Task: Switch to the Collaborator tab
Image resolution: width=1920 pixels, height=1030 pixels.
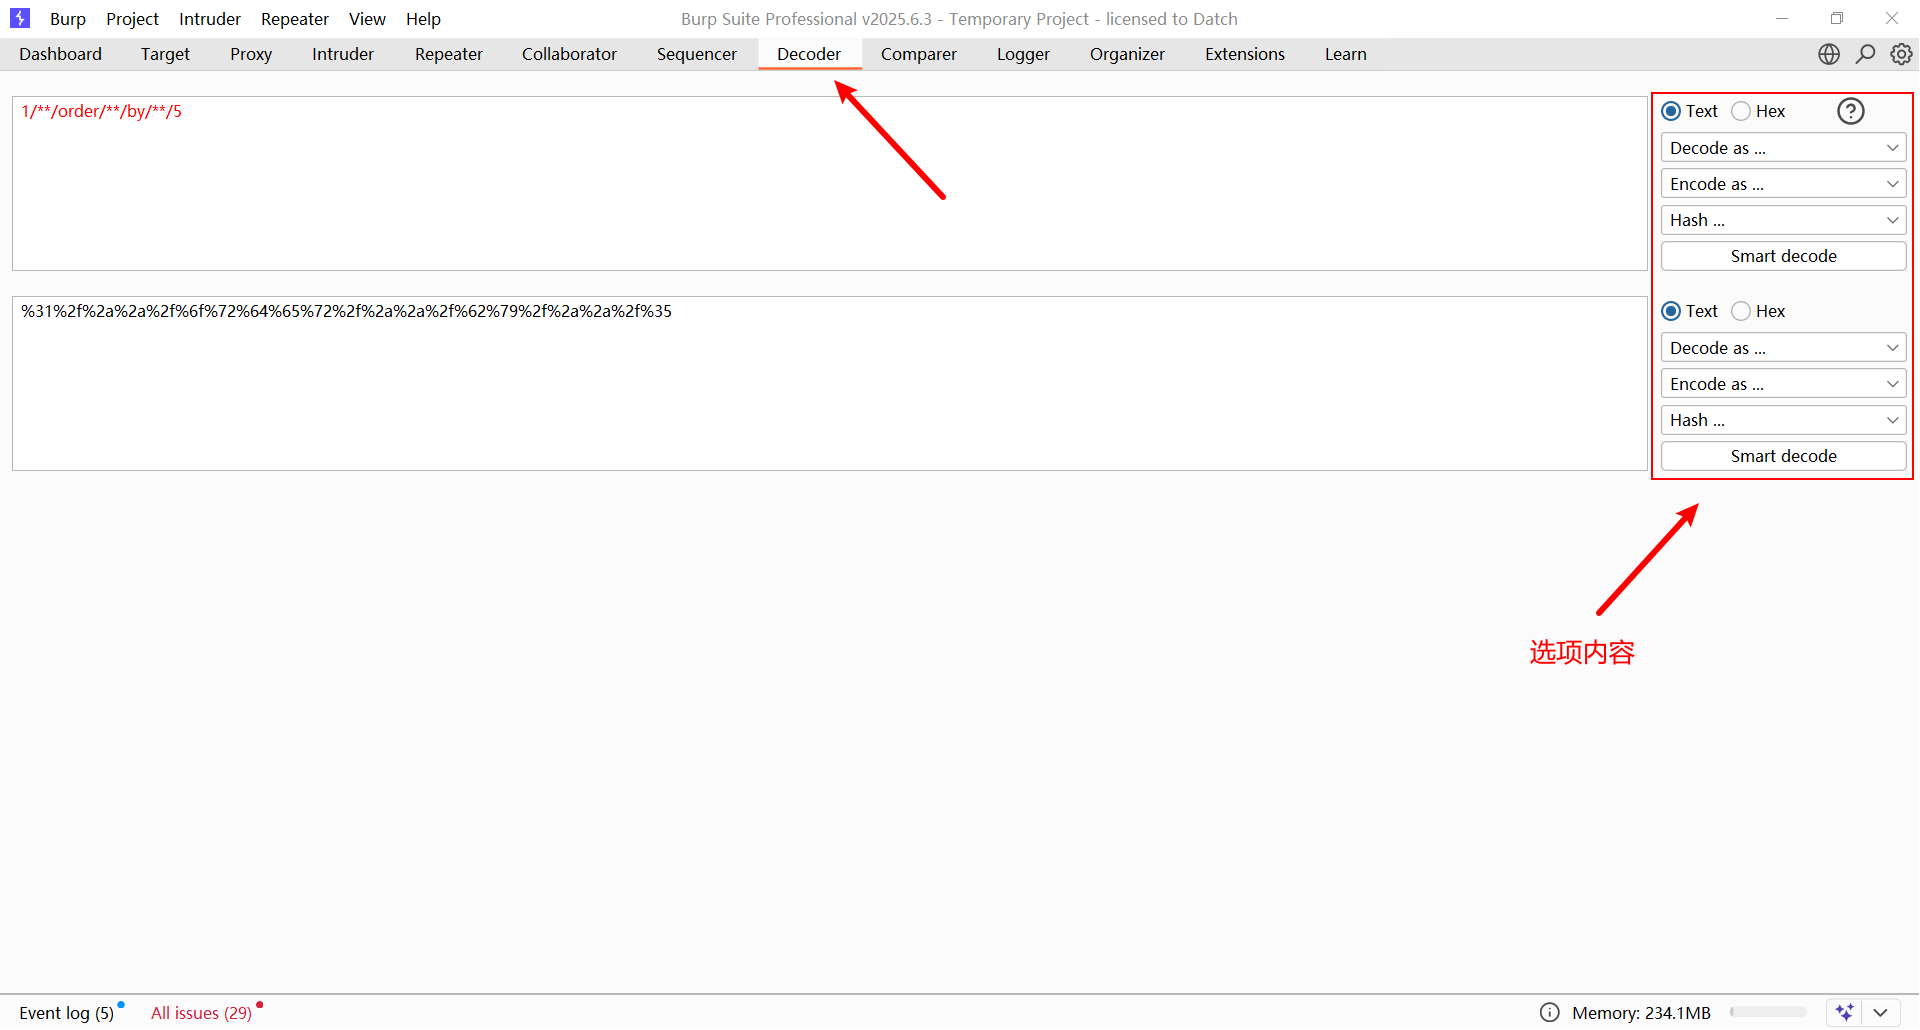Action: coord(569,54)
